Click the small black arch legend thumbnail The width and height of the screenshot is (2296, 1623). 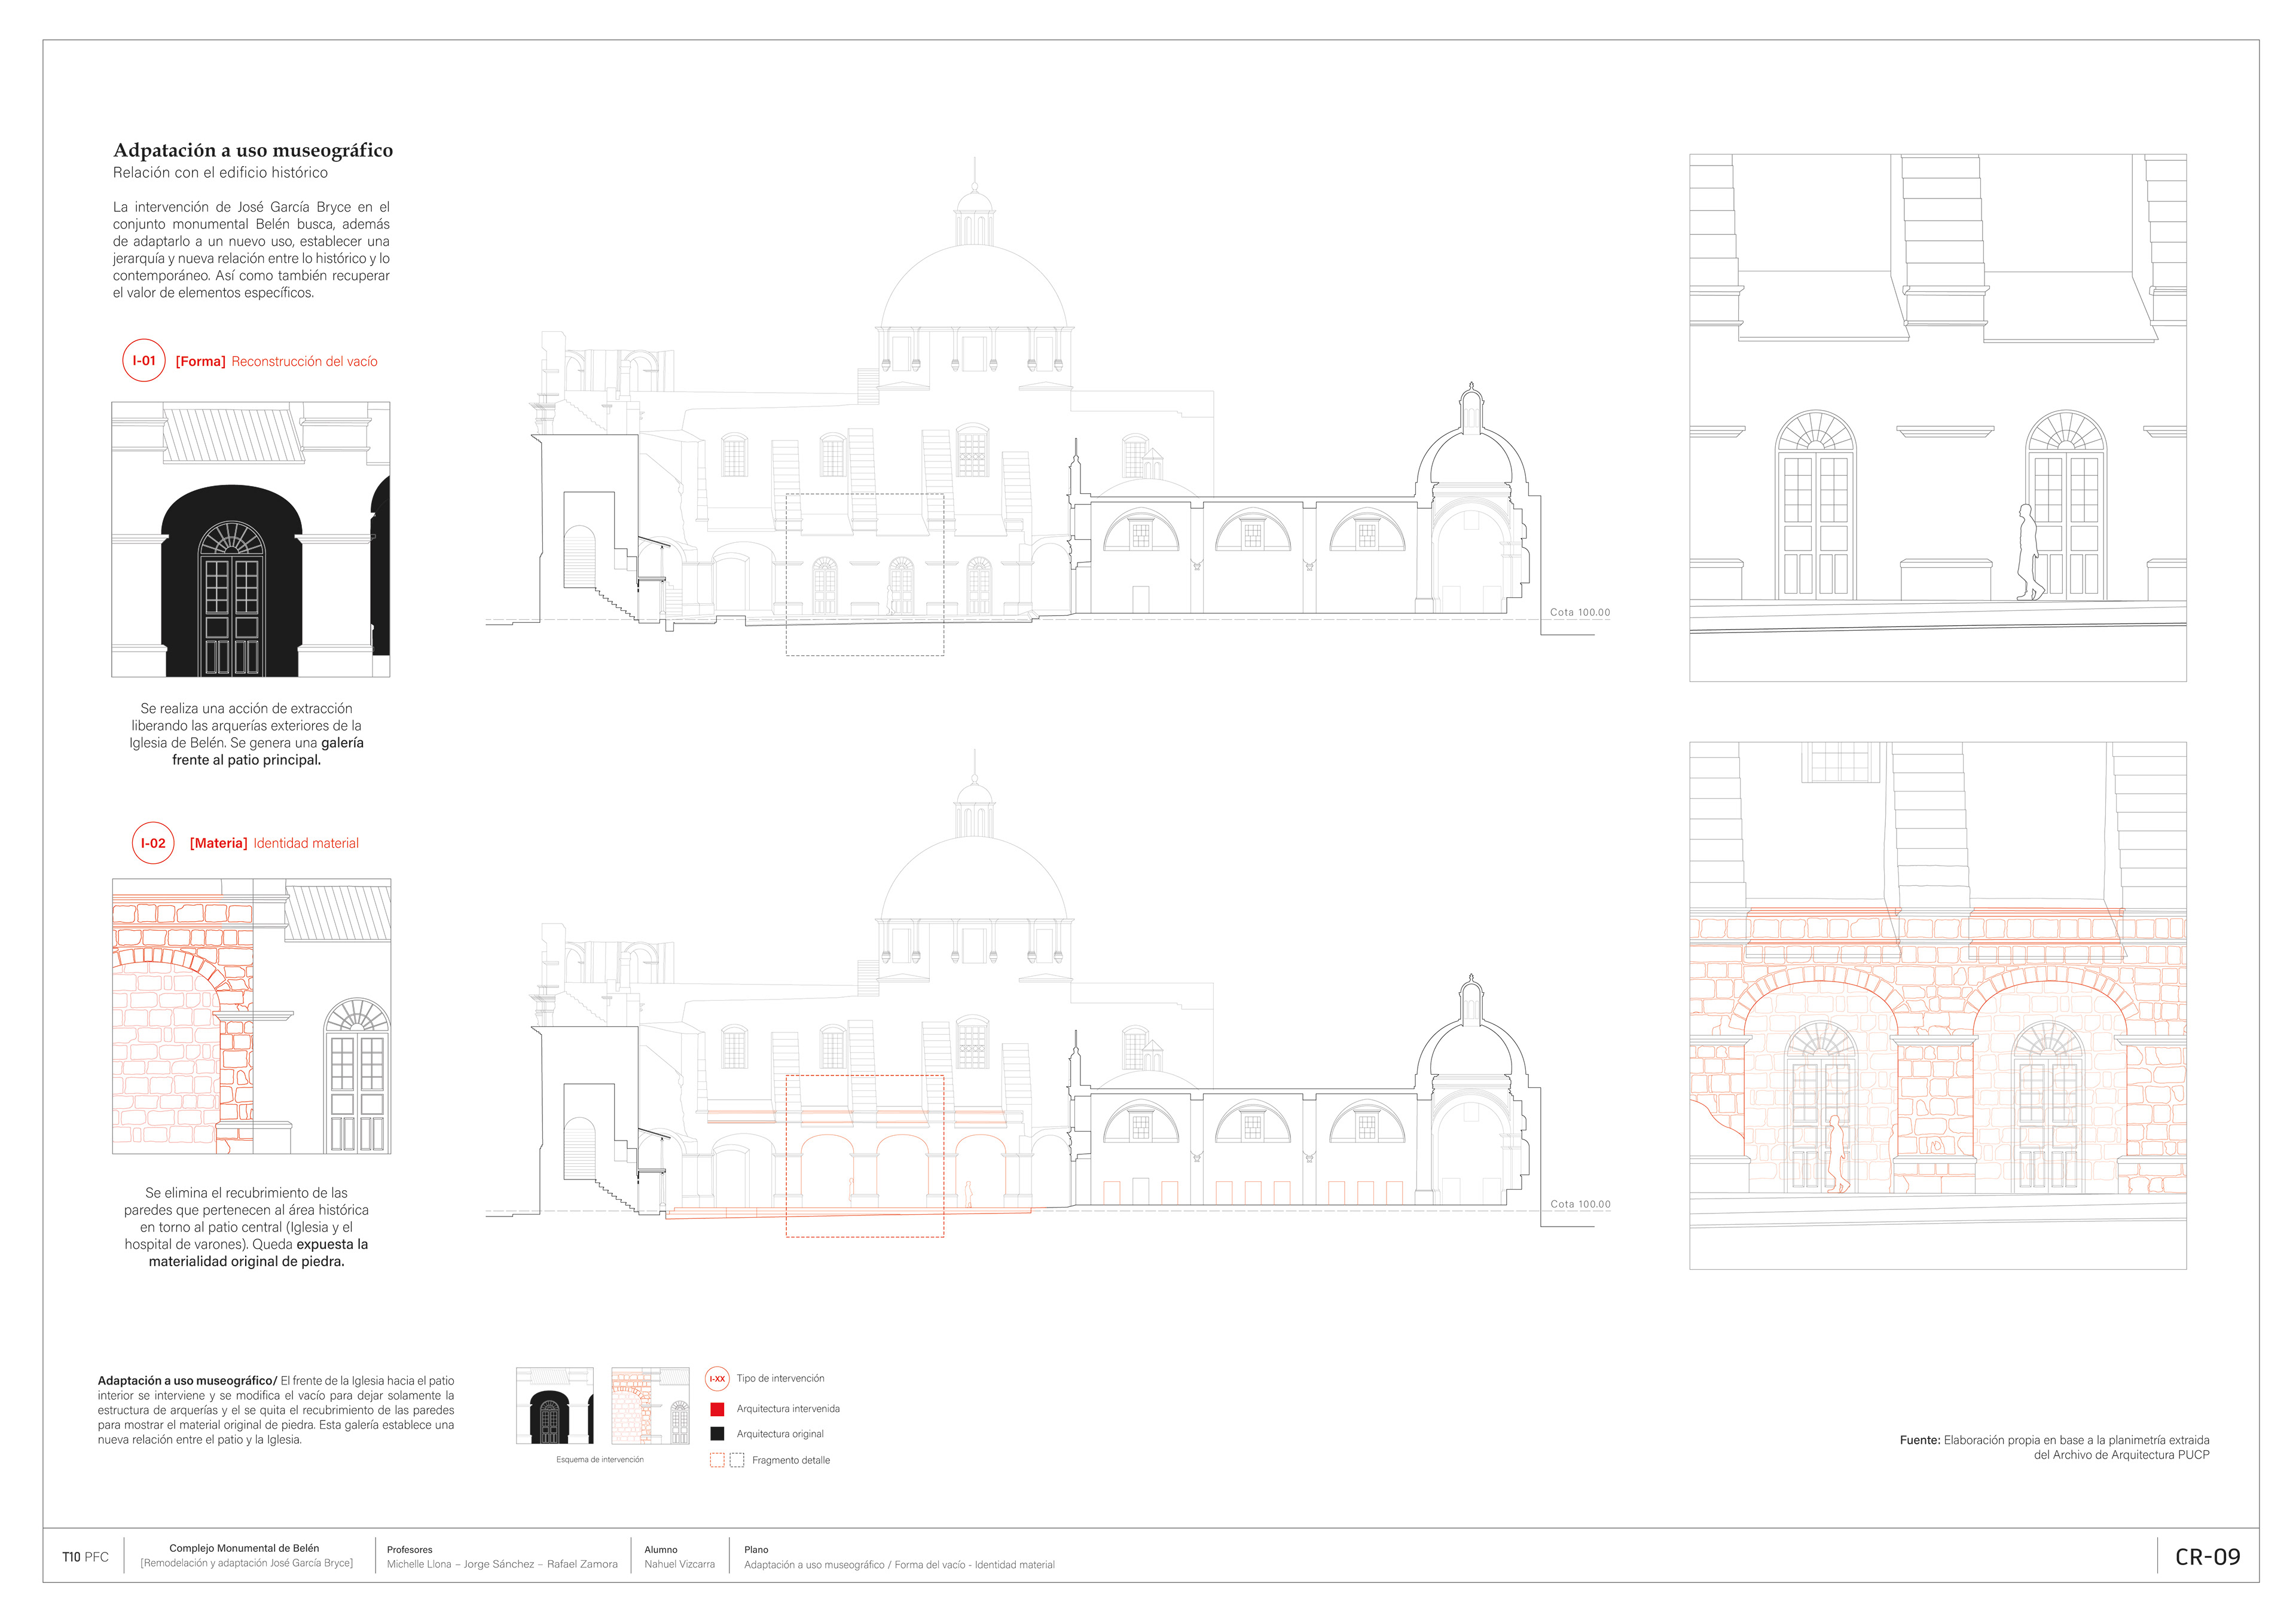(554, 1406)
